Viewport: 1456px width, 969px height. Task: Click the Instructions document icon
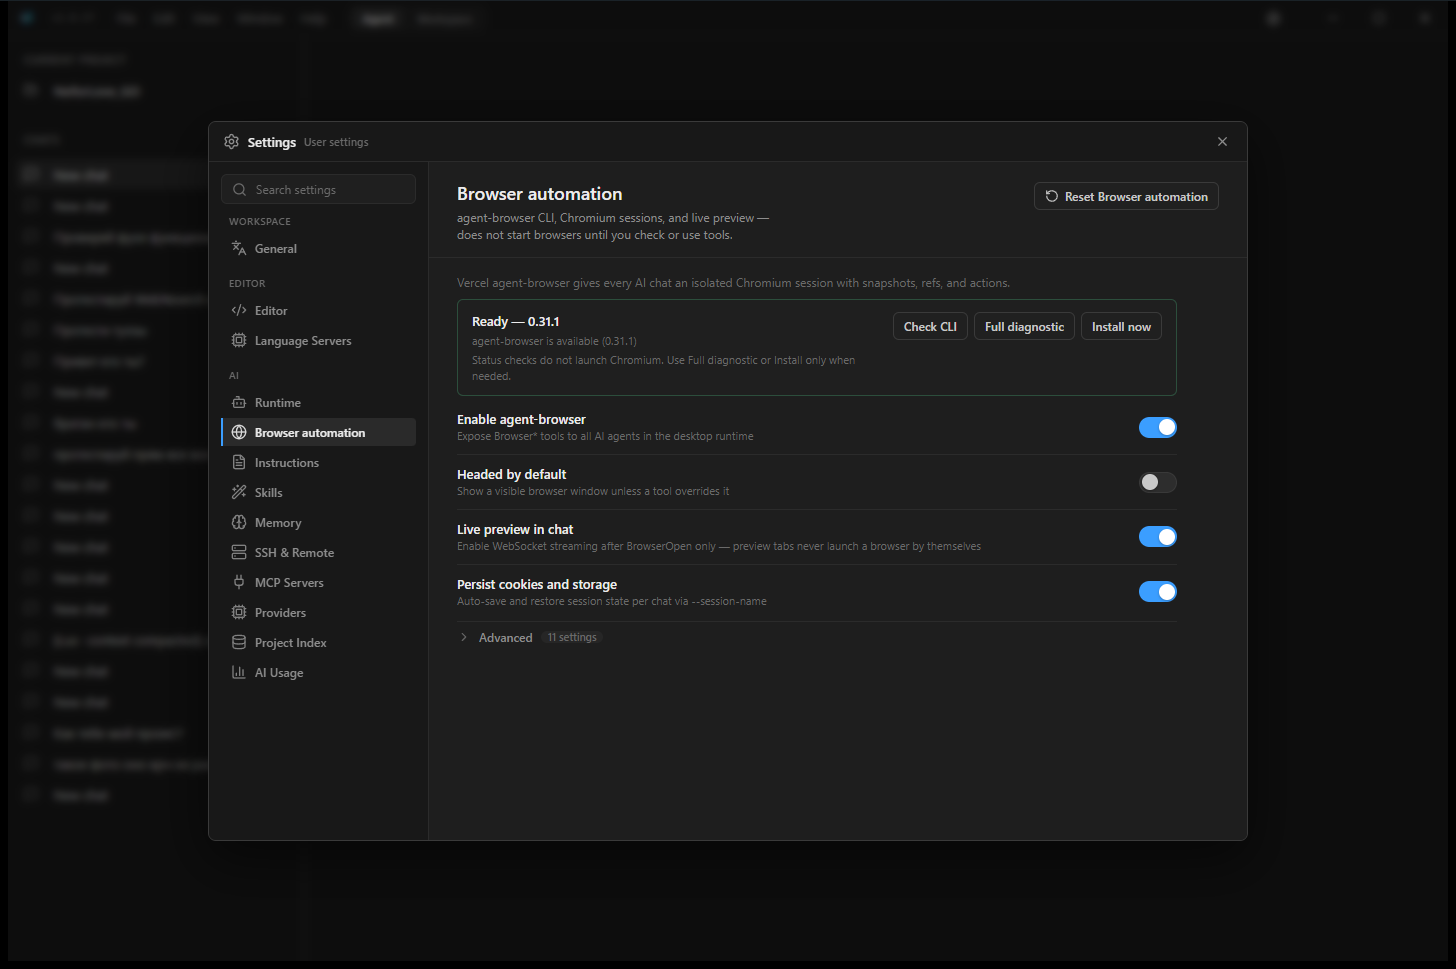[239, 463]
